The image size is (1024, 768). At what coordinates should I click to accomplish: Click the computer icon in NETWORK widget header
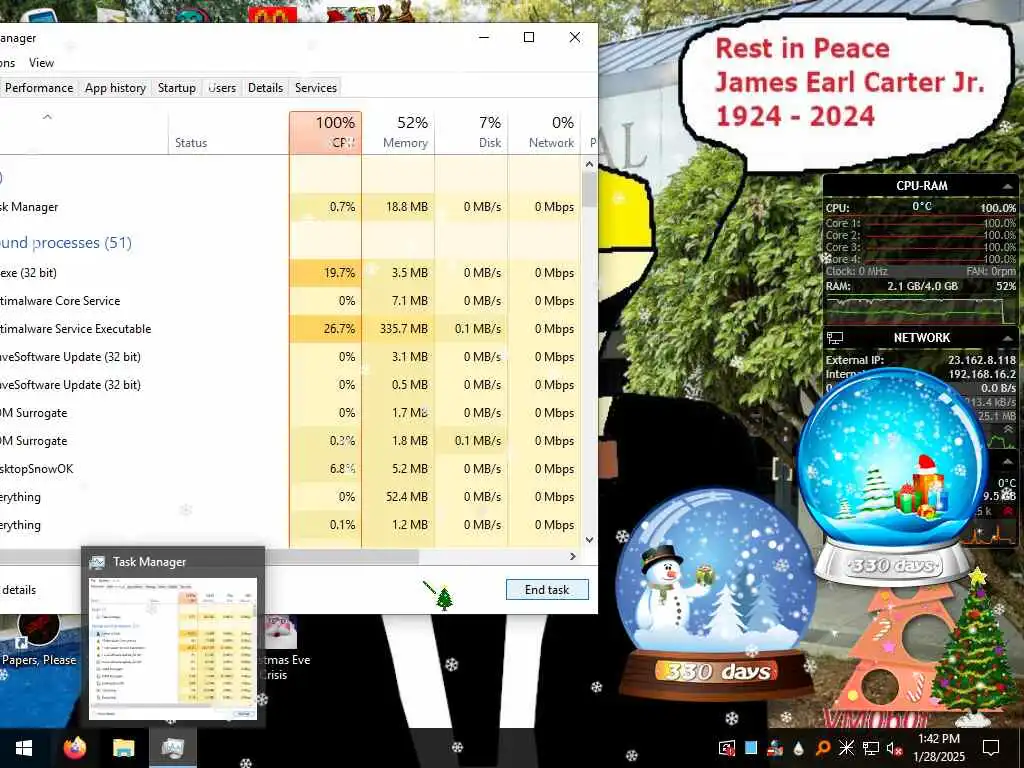[x=835, y=338]
